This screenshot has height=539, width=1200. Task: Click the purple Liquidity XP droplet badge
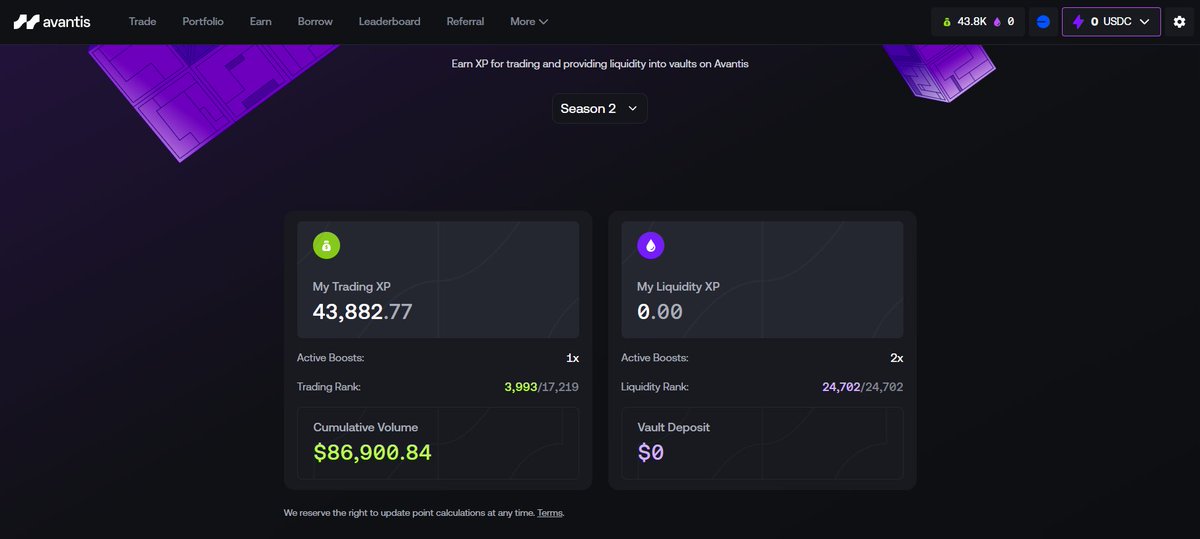coord(651,245)
